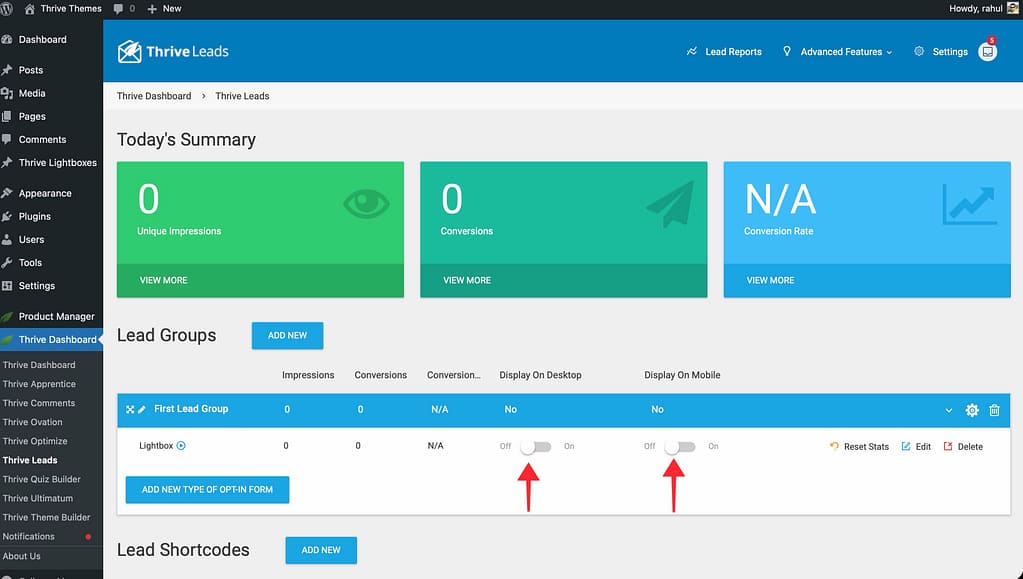The width and height of the screenshot is (1023, 579).
Task: Click Add New button beside Lead Groups
Action: (x=287, y=335)
